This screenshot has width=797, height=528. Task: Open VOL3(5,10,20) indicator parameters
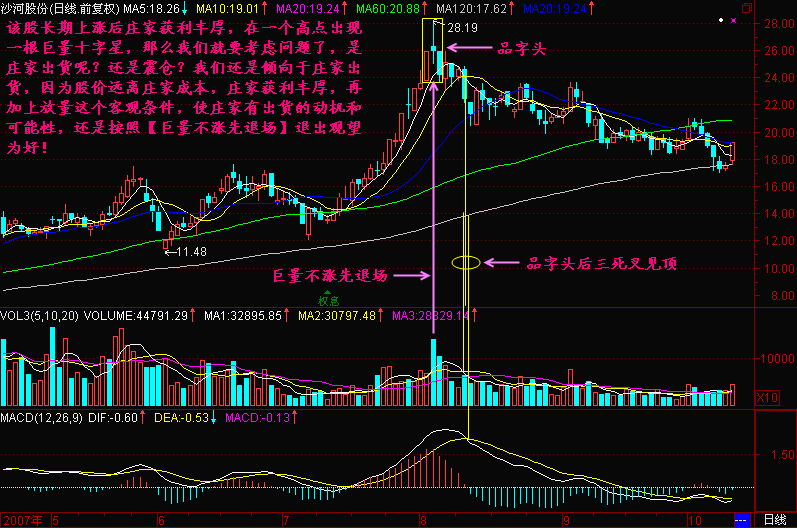point(40,316)
